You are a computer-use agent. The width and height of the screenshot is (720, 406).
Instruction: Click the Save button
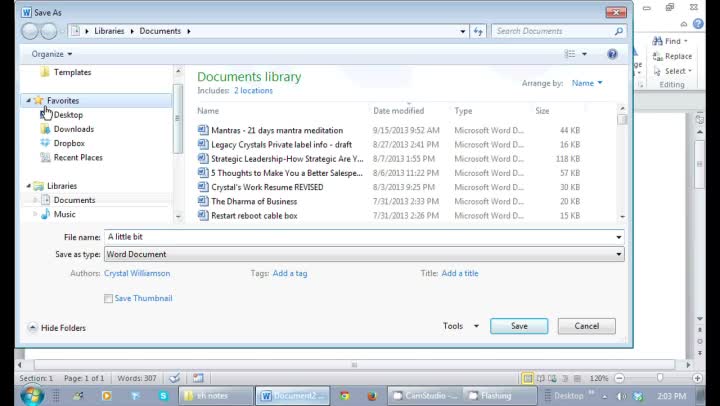tap(519, 326)
